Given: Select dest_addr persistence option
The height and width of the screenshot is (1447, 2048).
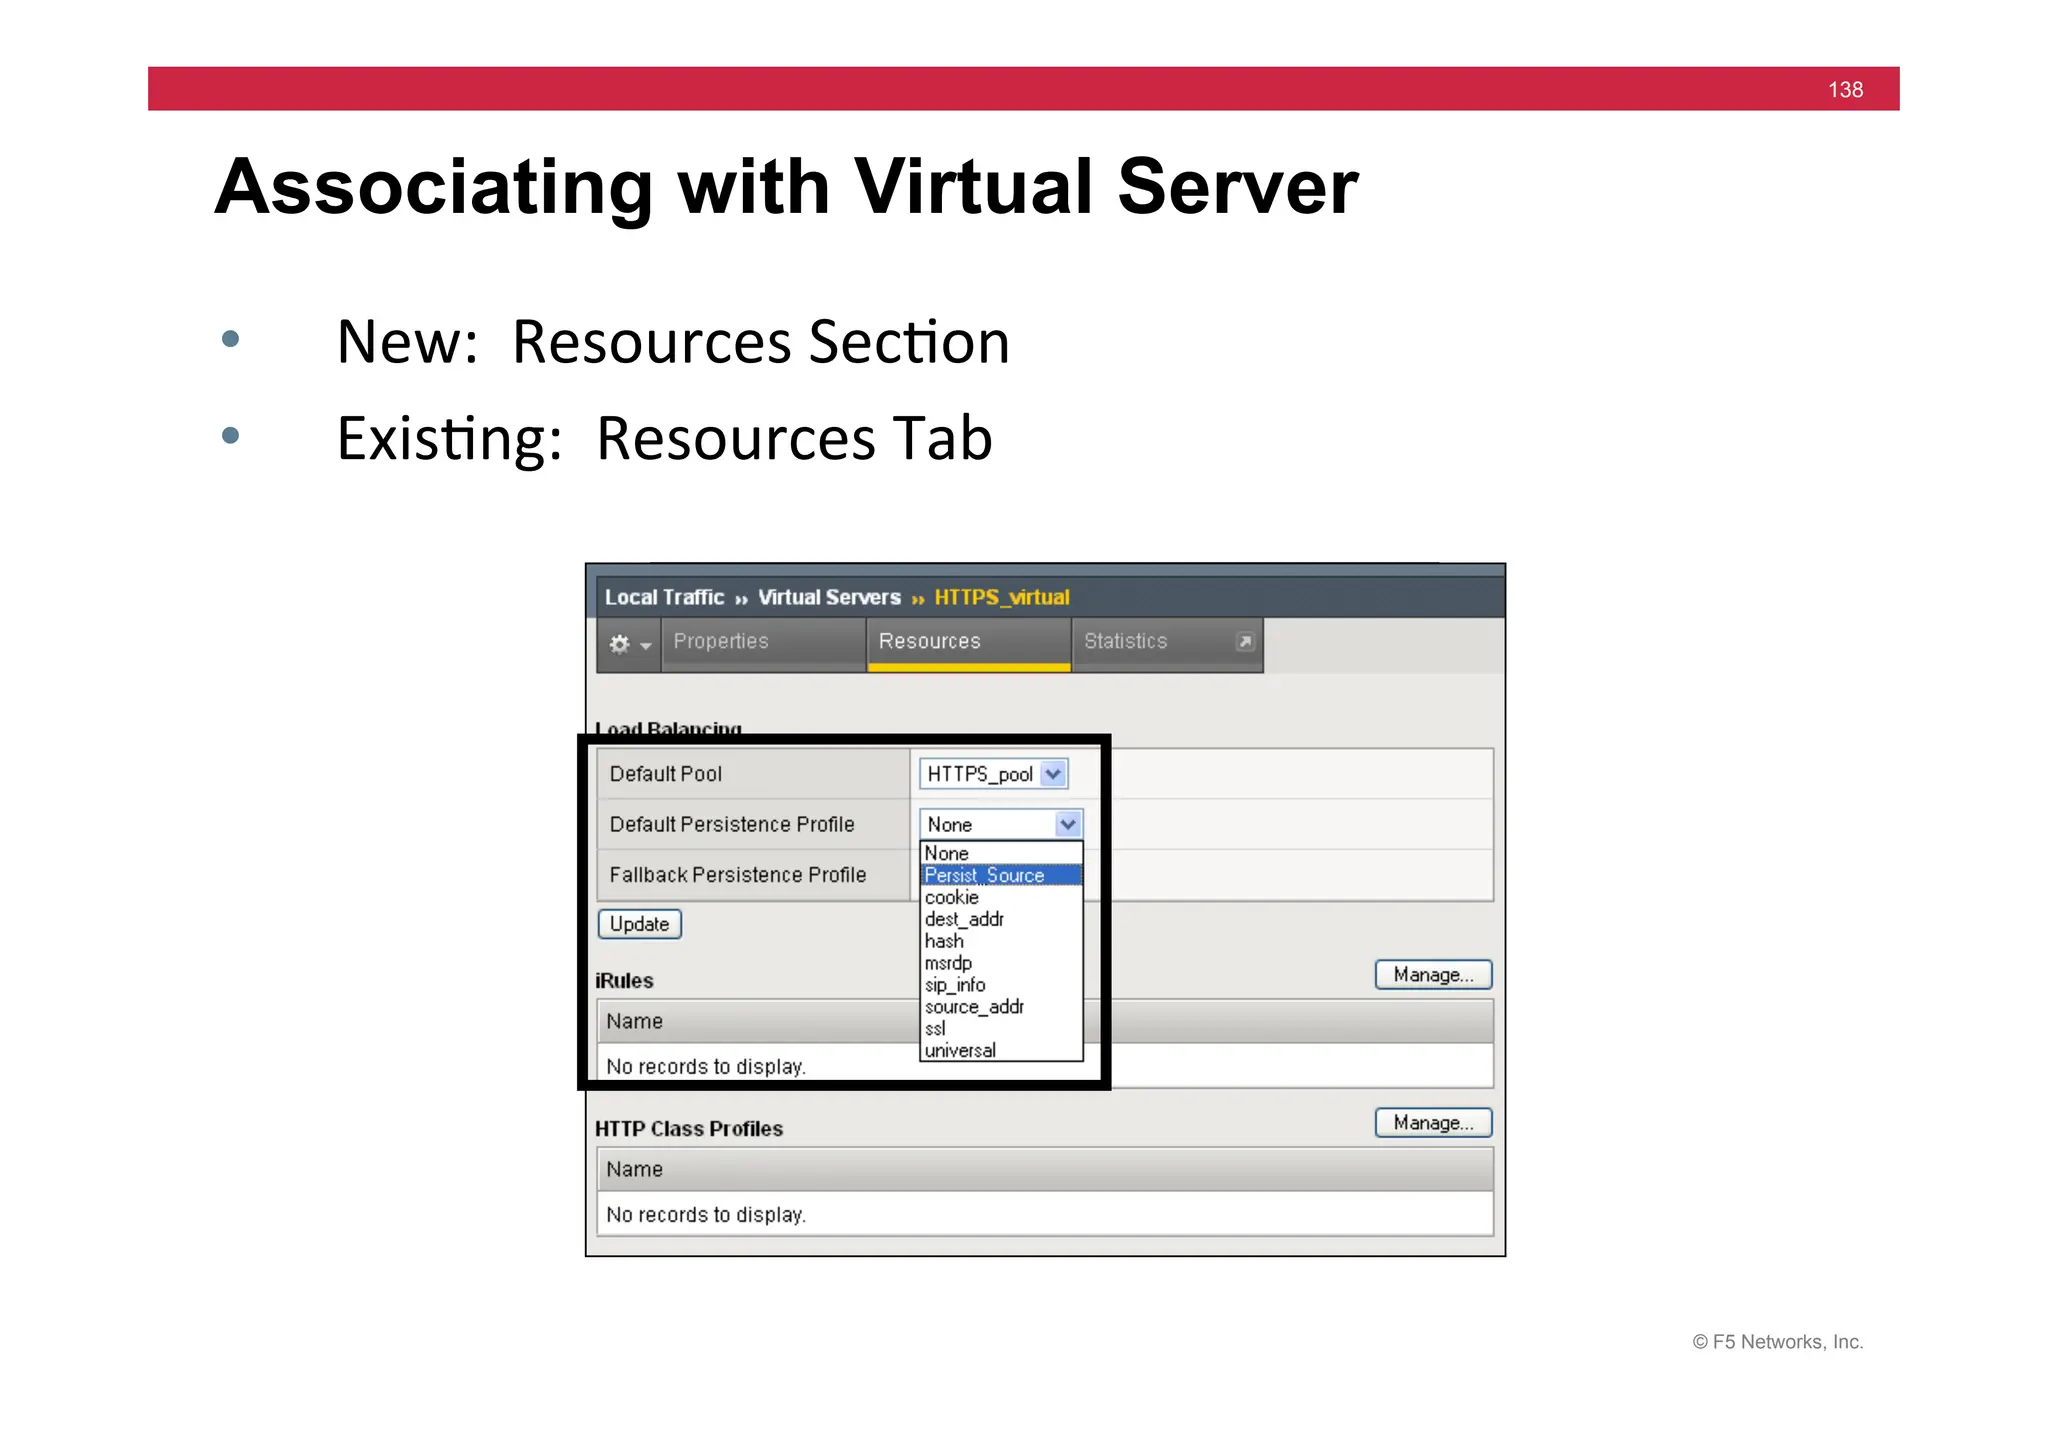Looking at the screenshot, I should click(1001, 919).
